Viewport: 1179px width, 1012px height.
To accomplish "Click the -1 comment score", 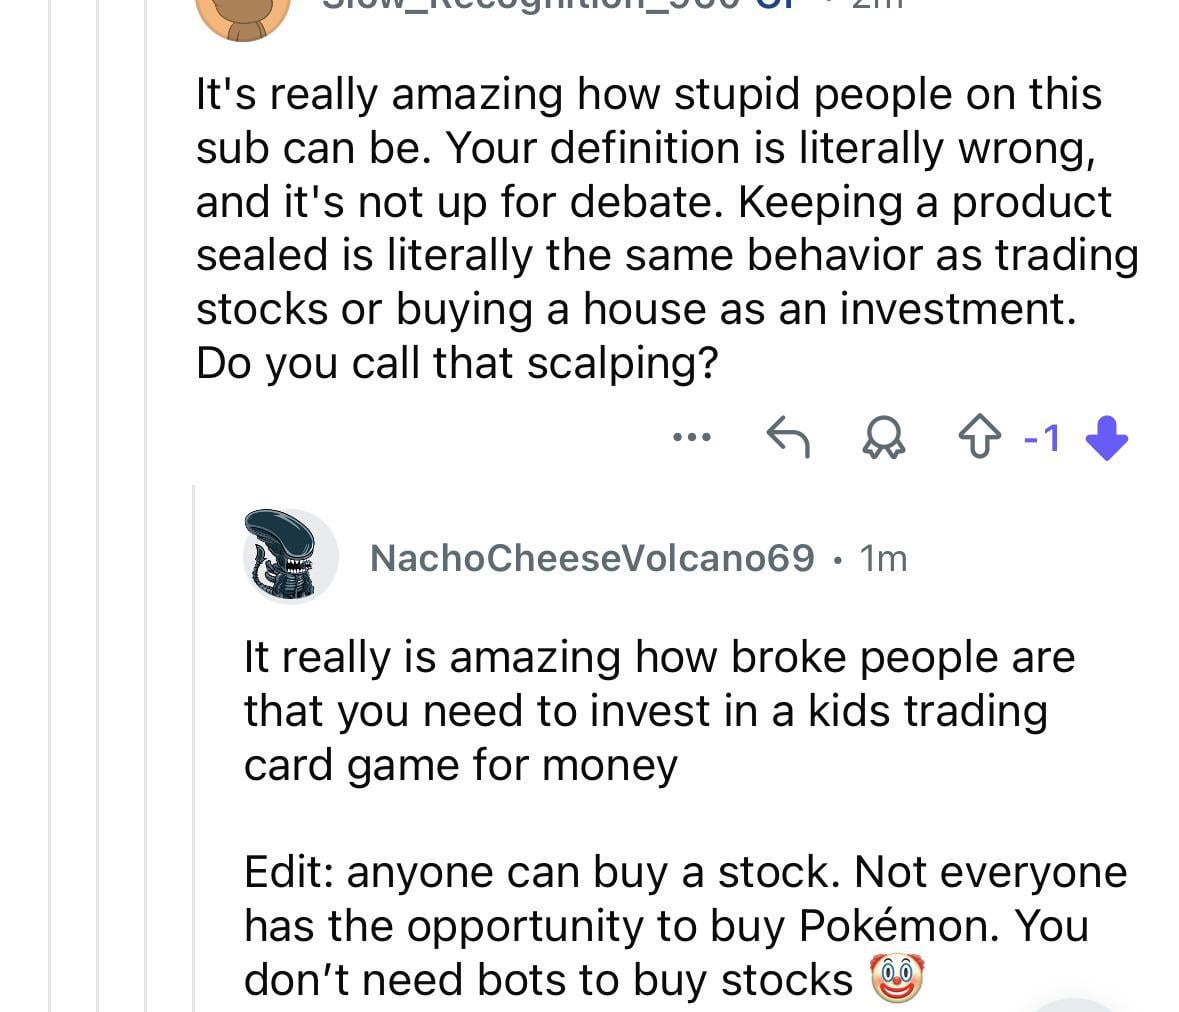I will point(1043,438).
